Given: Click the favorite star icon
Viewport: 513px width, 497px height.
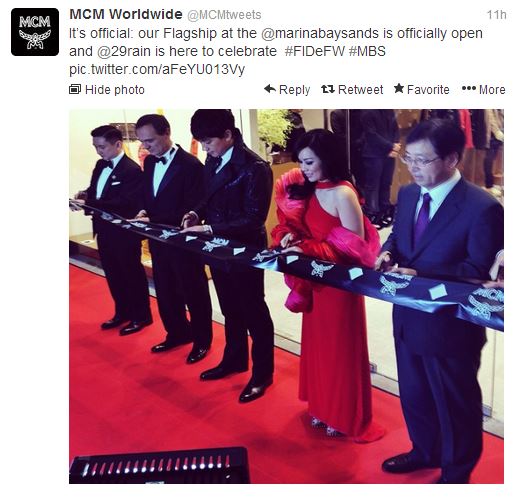Looking at the screenshot, I should point(399,89).
